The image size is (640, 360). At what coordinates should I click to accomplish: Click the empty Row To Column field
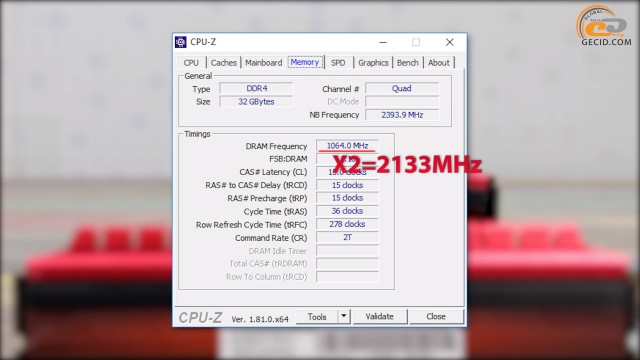coord(347,276)
